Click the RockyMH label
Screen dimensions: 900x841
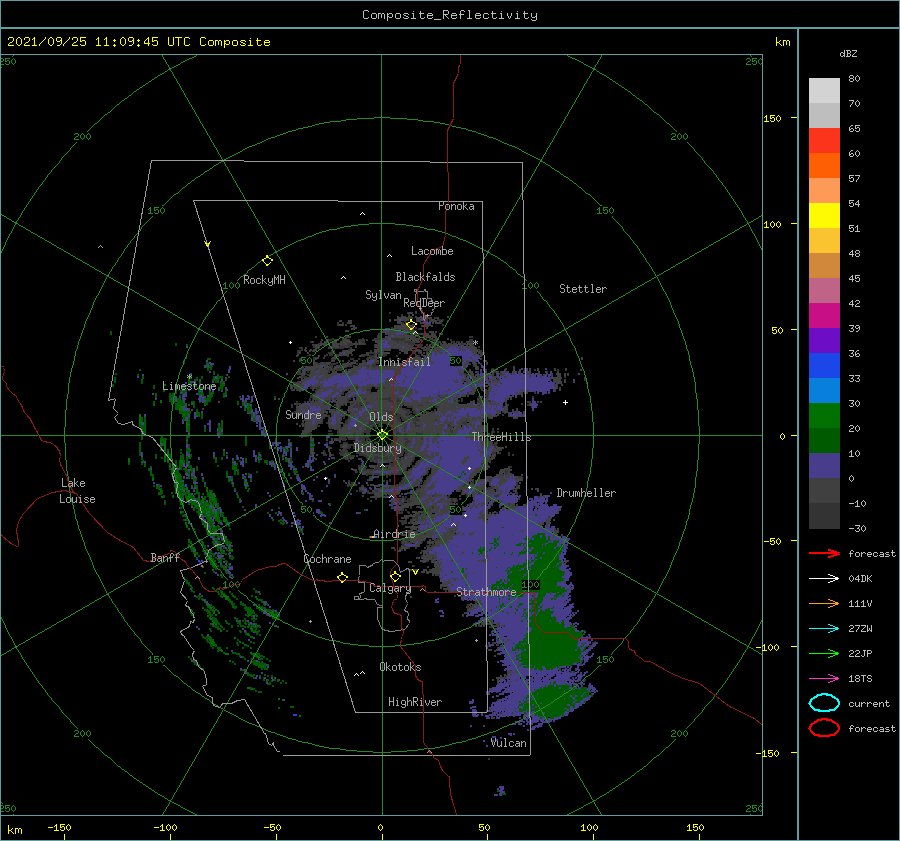[264, 280]
